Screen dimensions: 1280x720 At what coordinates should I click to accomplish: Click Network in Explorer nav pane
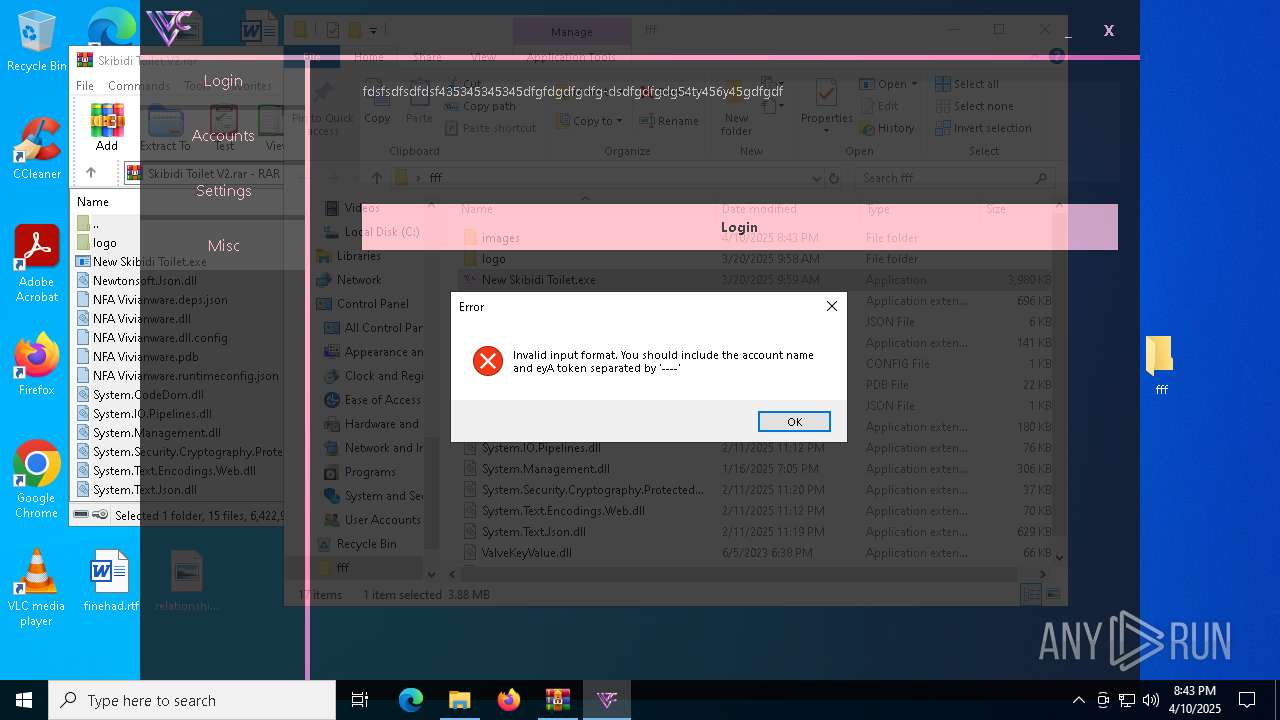(x=359, y=280)
